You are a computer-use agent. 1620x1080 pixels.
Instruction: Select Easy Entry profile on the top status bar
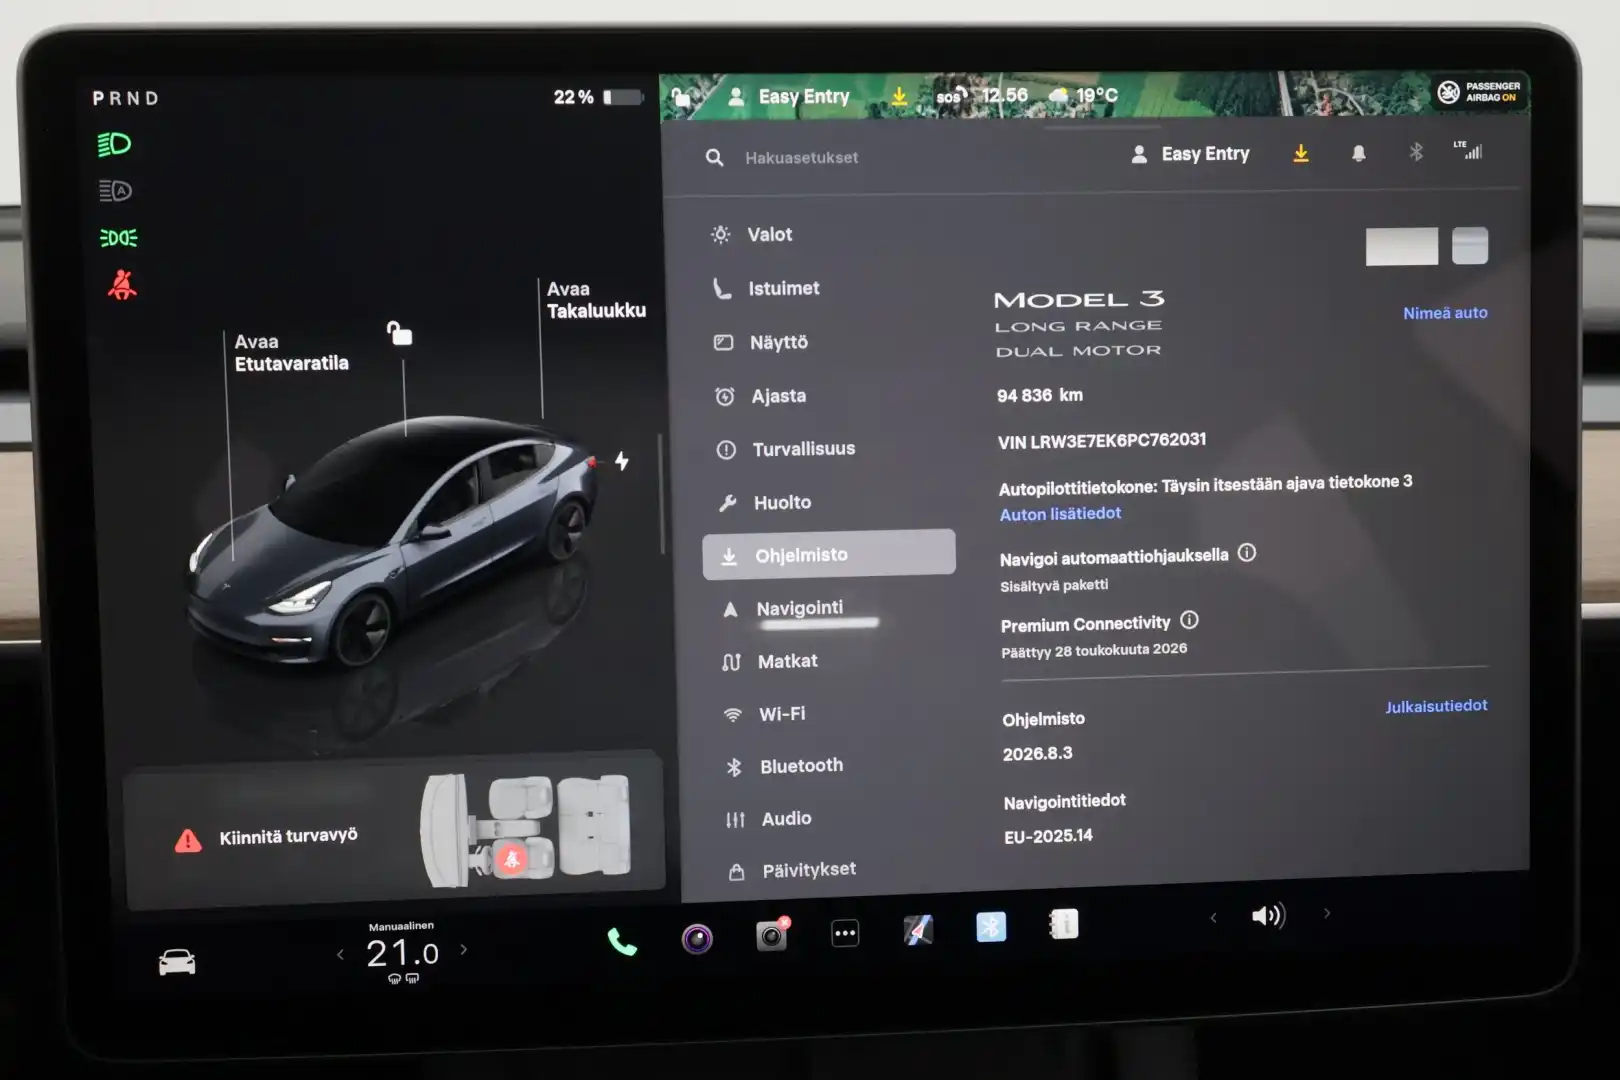click(789, 97)
